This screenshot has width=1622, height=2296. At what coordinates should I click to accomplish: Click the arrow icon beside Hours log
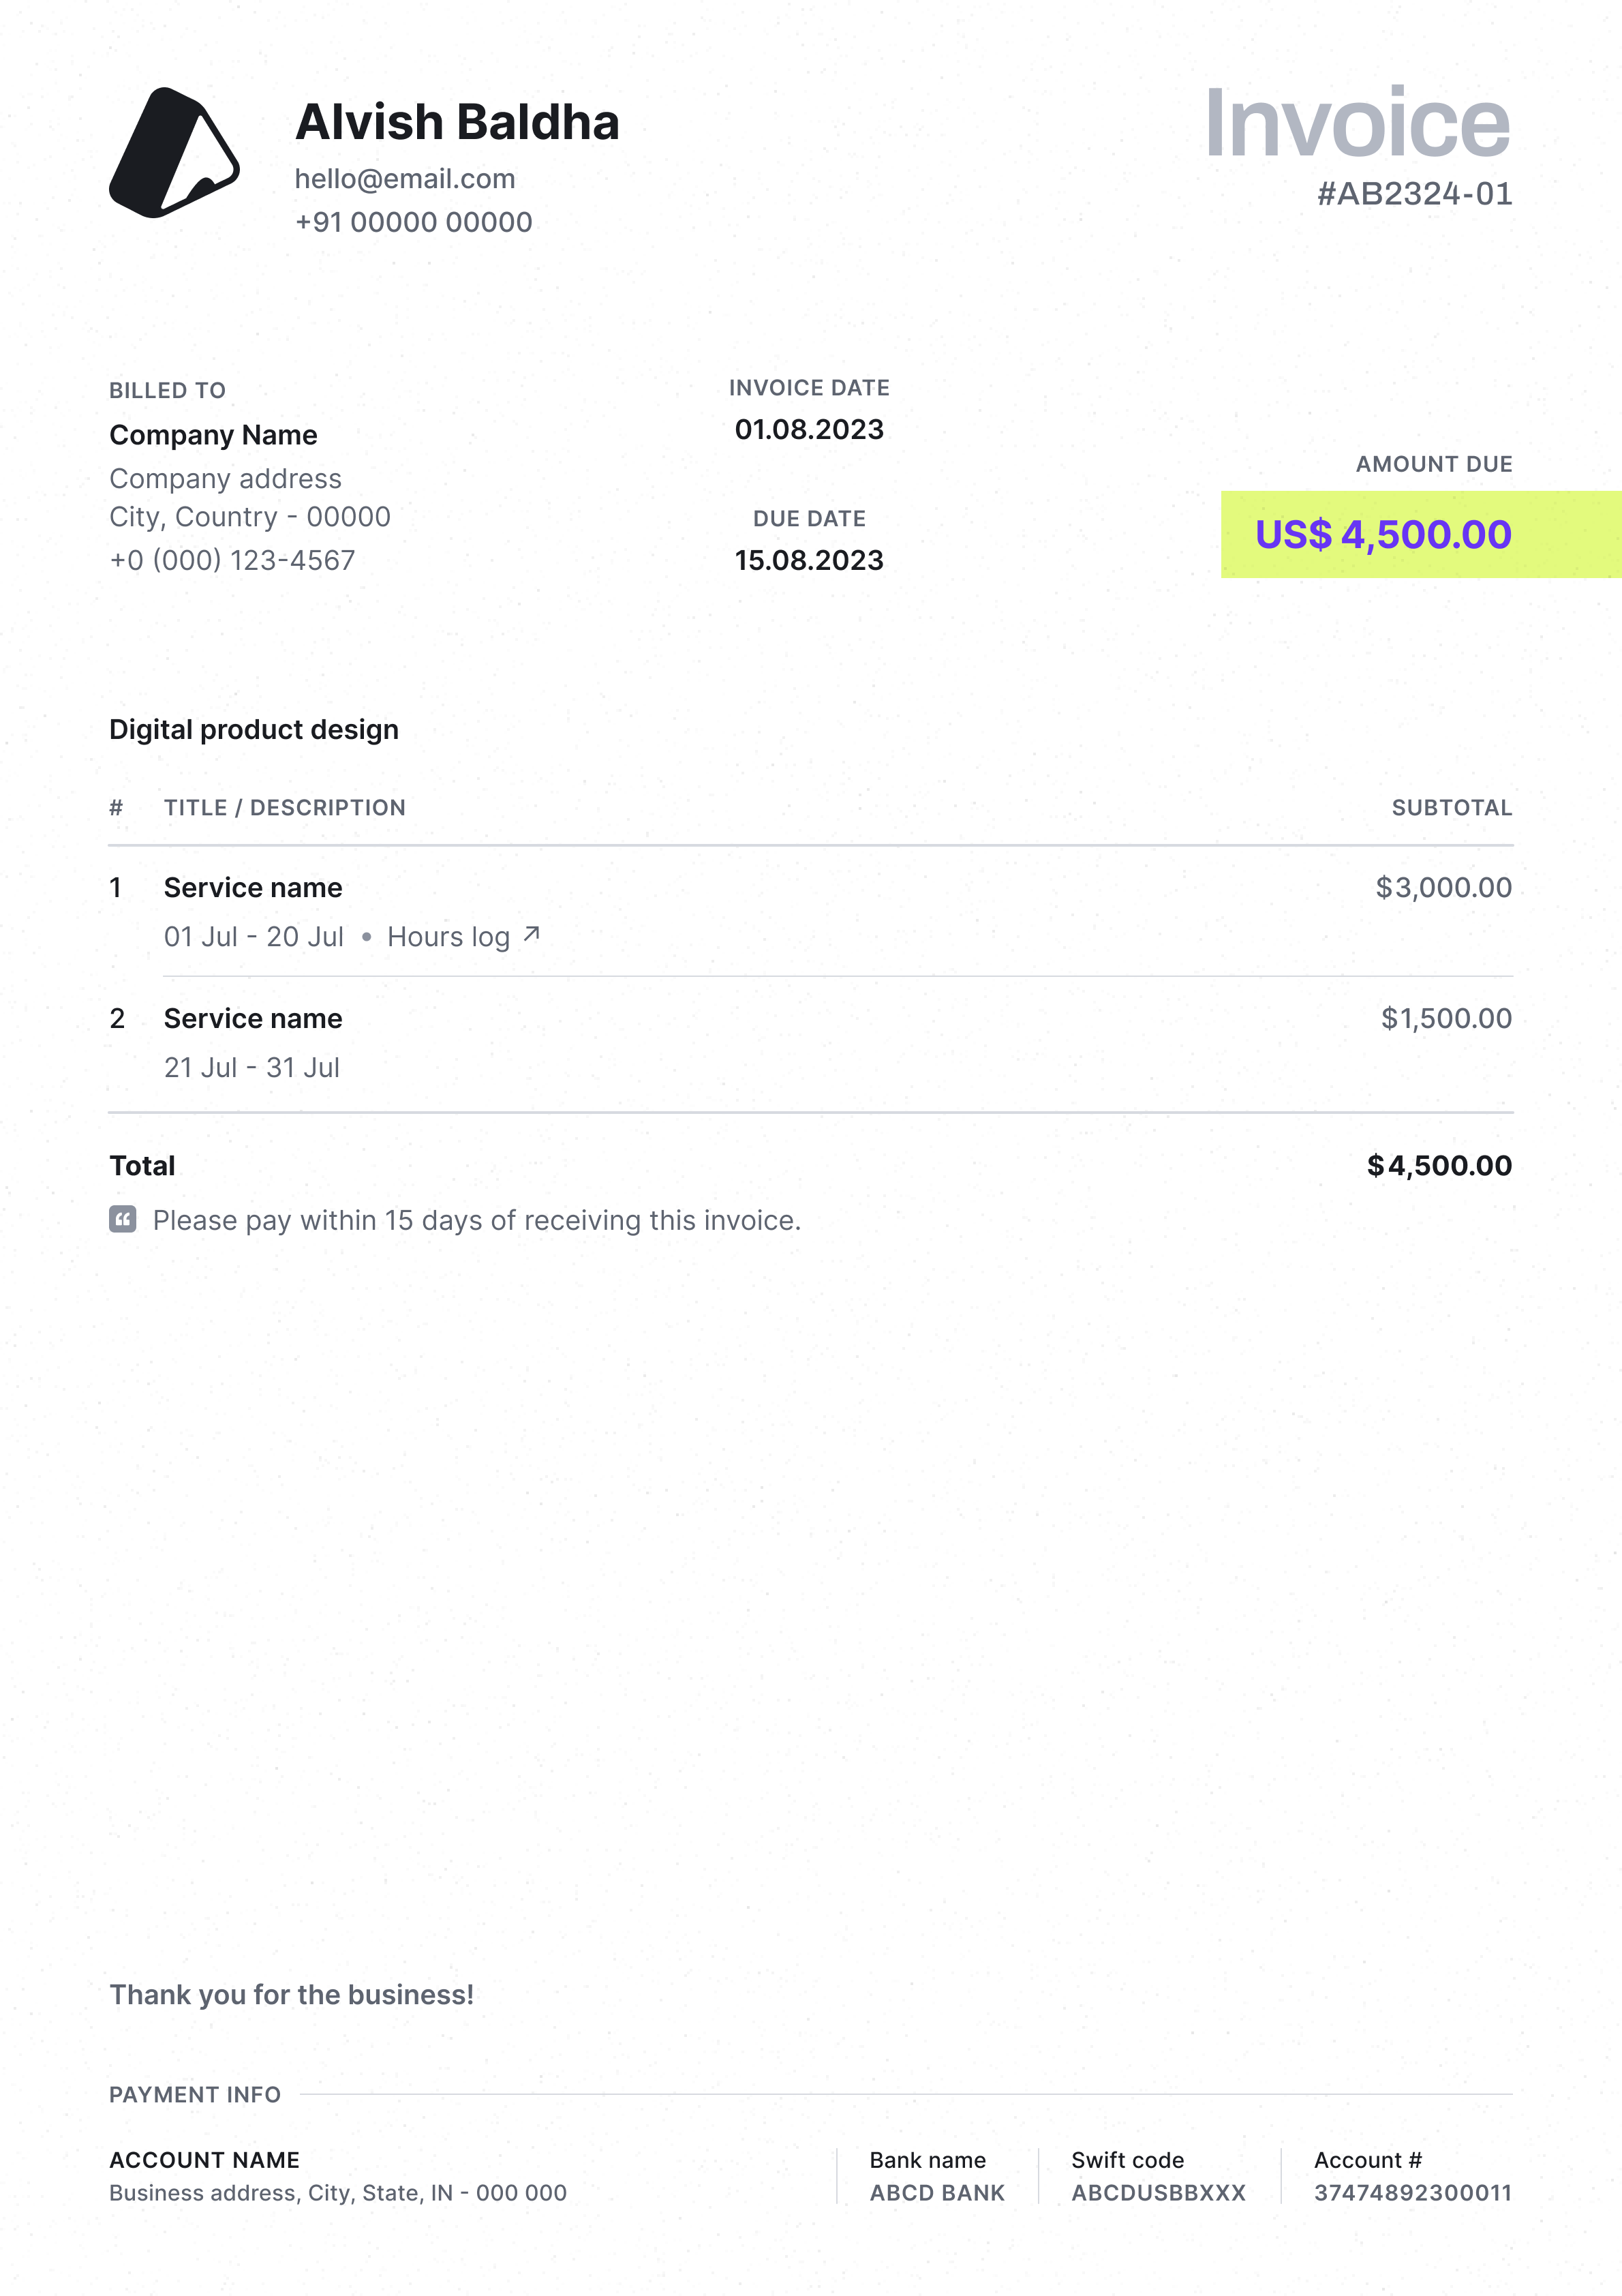pyautogui.click(x=532, y=934)
